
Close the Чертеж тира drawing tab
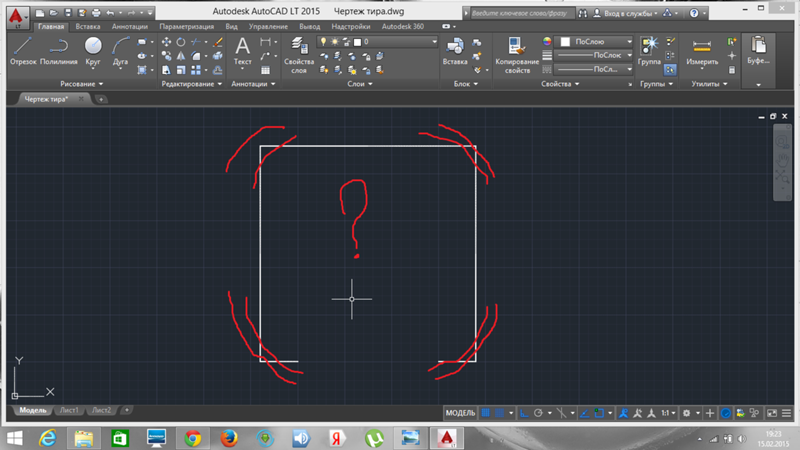point(81,99)
